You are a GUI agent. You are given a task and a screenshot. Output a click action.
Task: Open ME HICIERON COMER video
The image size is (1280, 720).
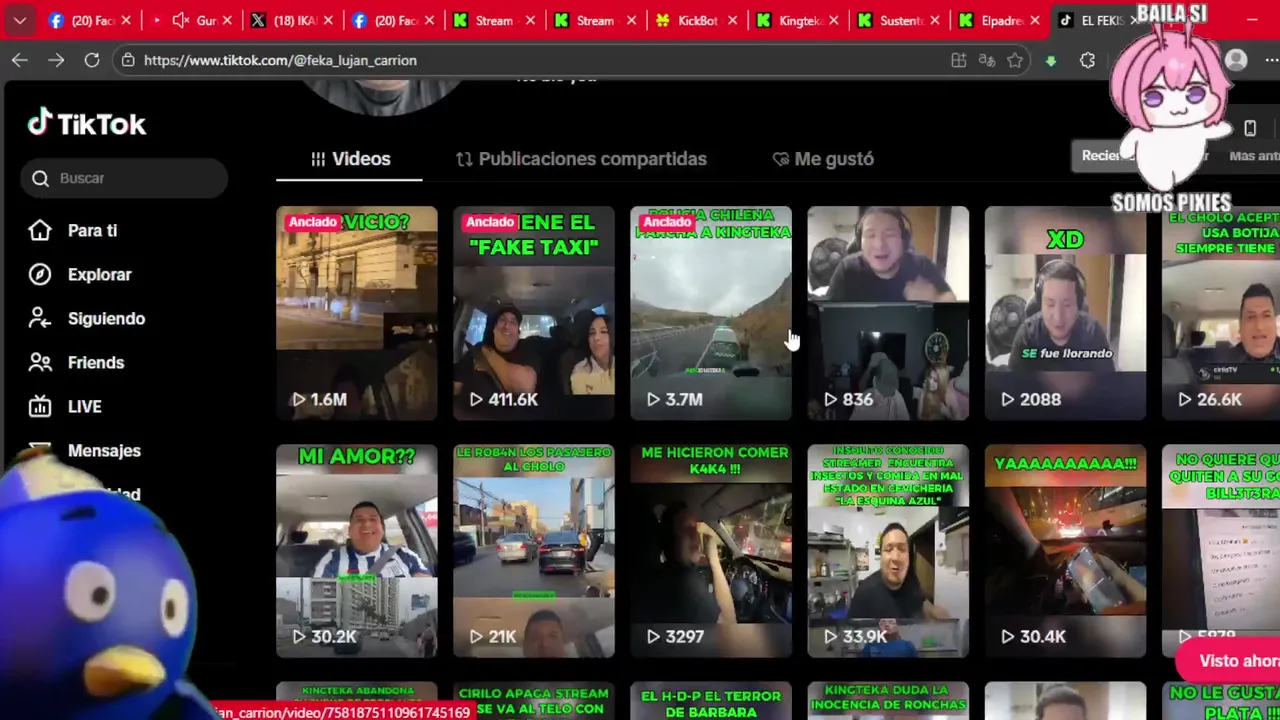(711, 551)
